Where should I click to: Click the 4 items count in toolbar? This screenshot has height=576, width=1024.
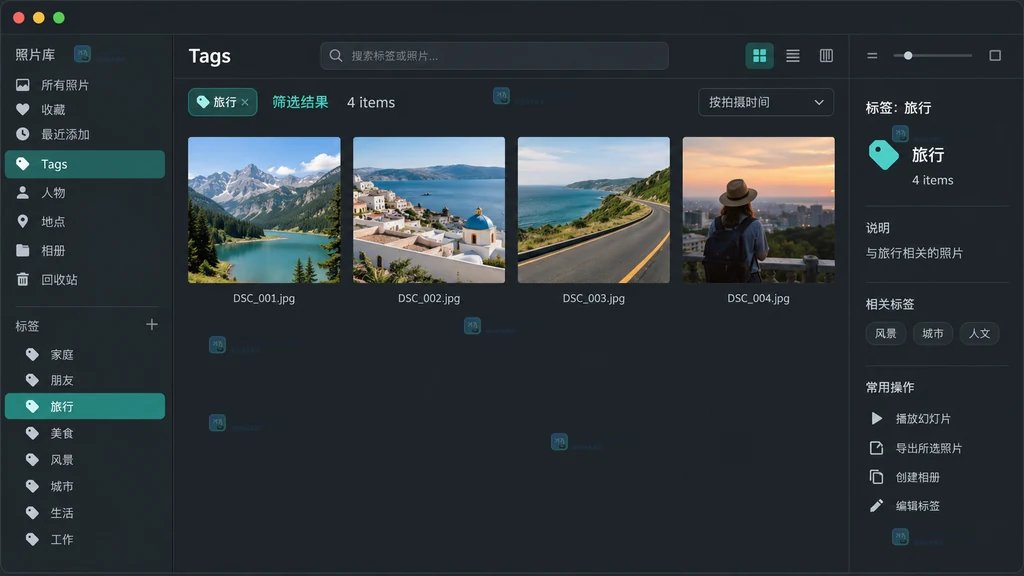(371, 103)
